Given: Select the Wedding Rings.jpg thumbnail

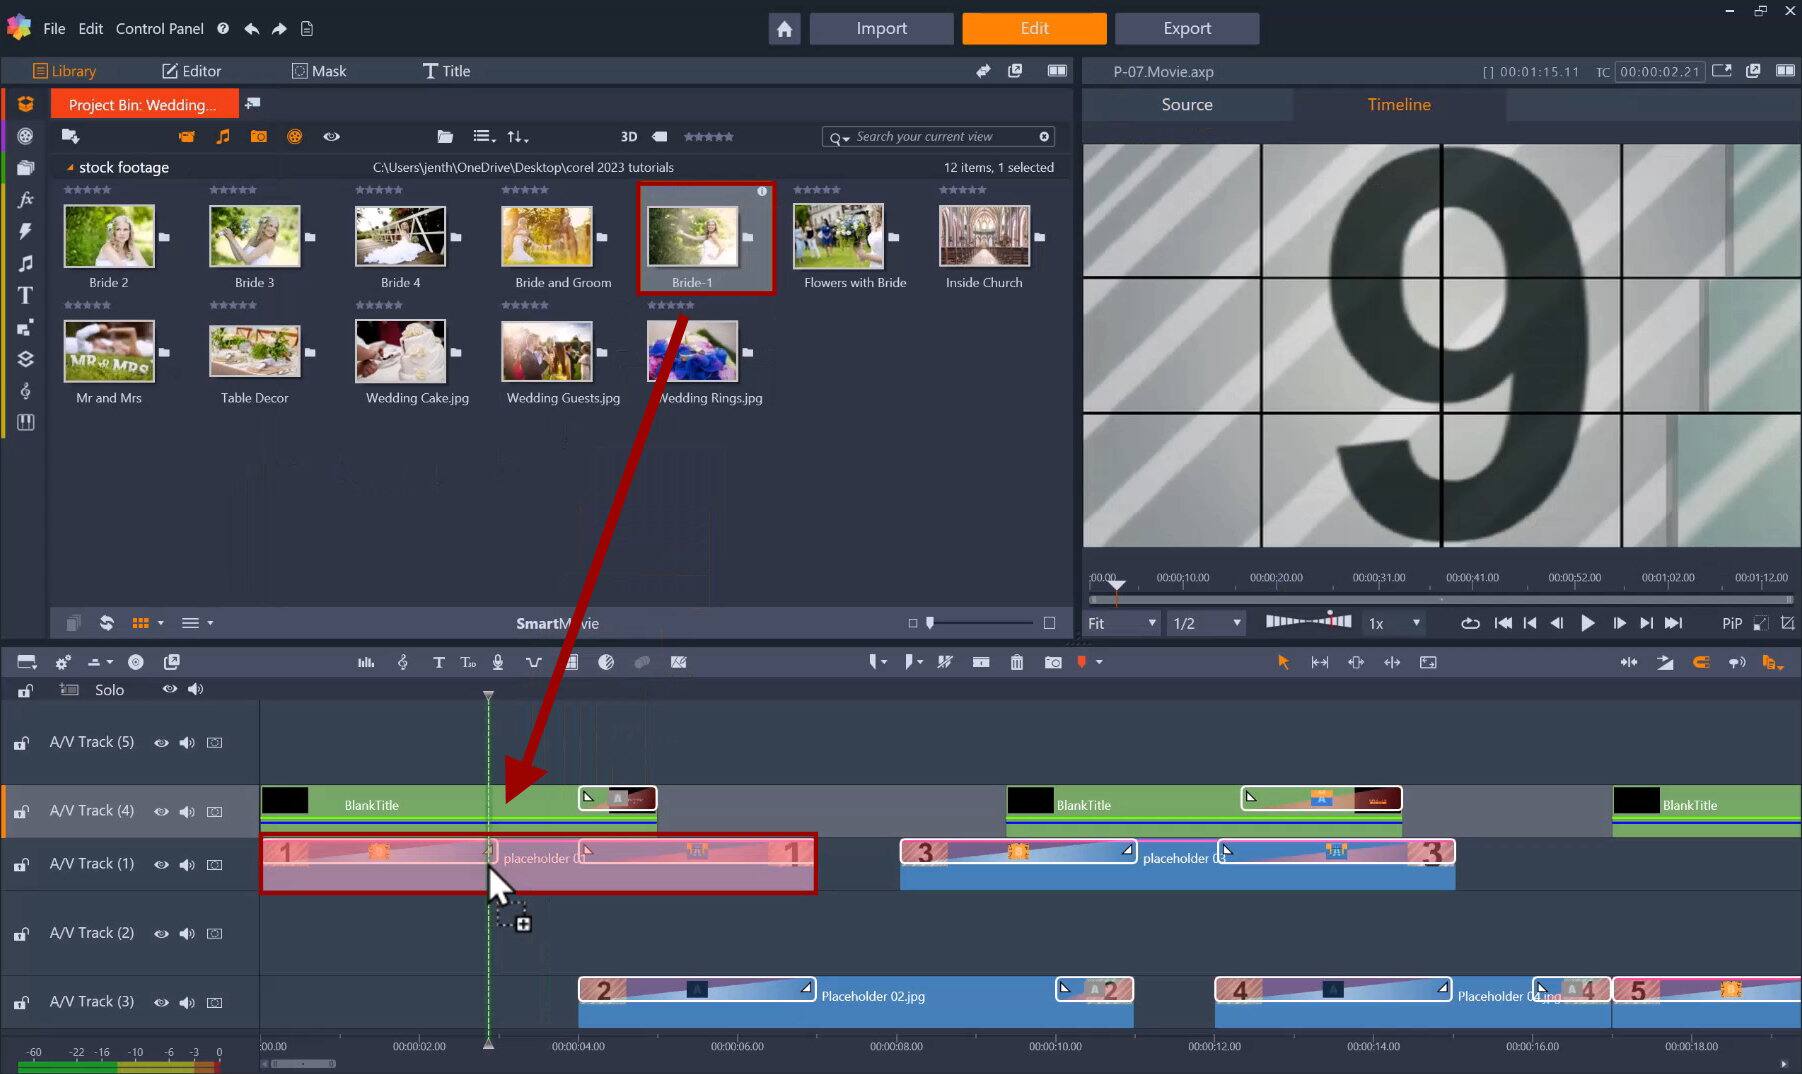Looking at the screenshot, I should click(691, 352).
